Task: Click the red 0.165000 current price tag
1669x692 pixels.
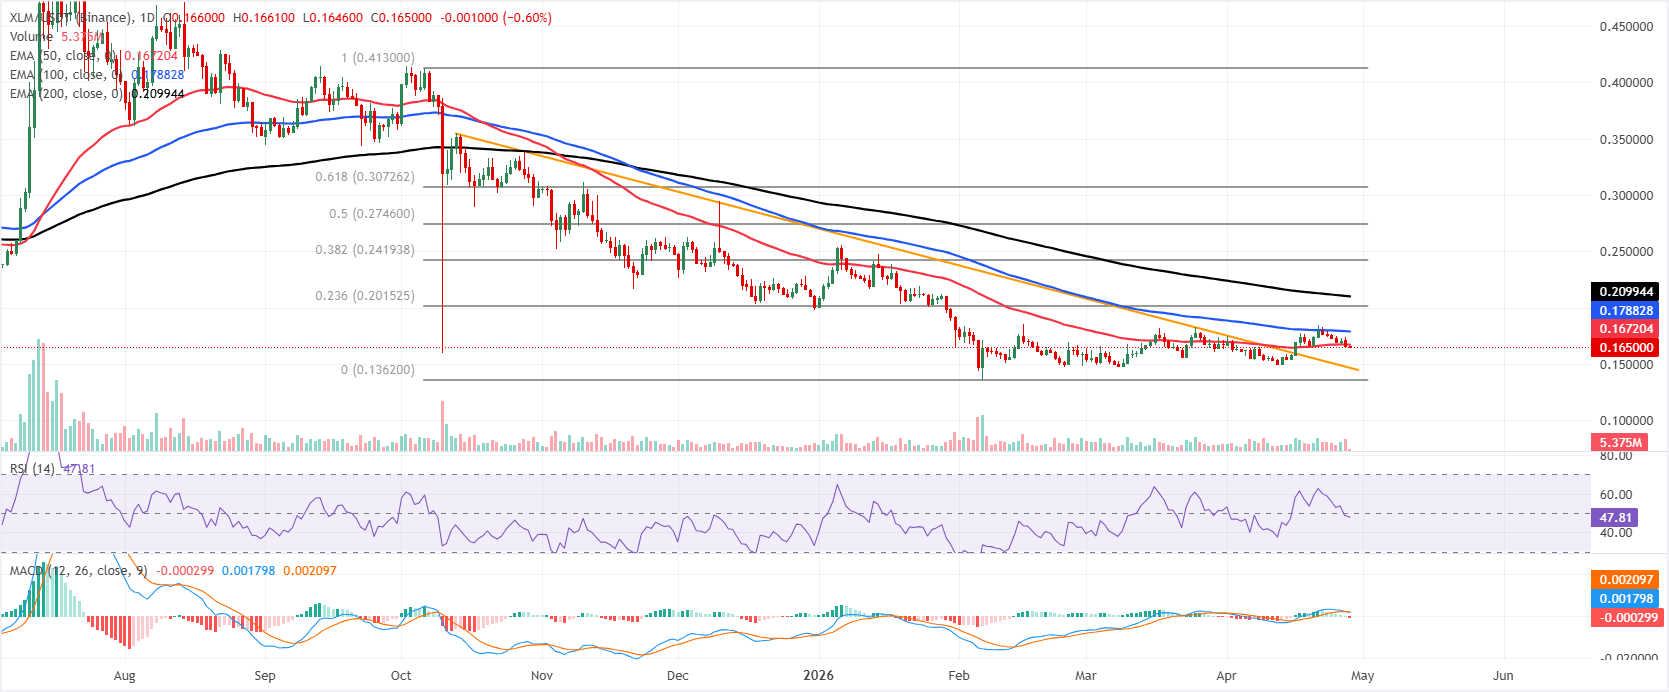Action: pos(1626,348)
